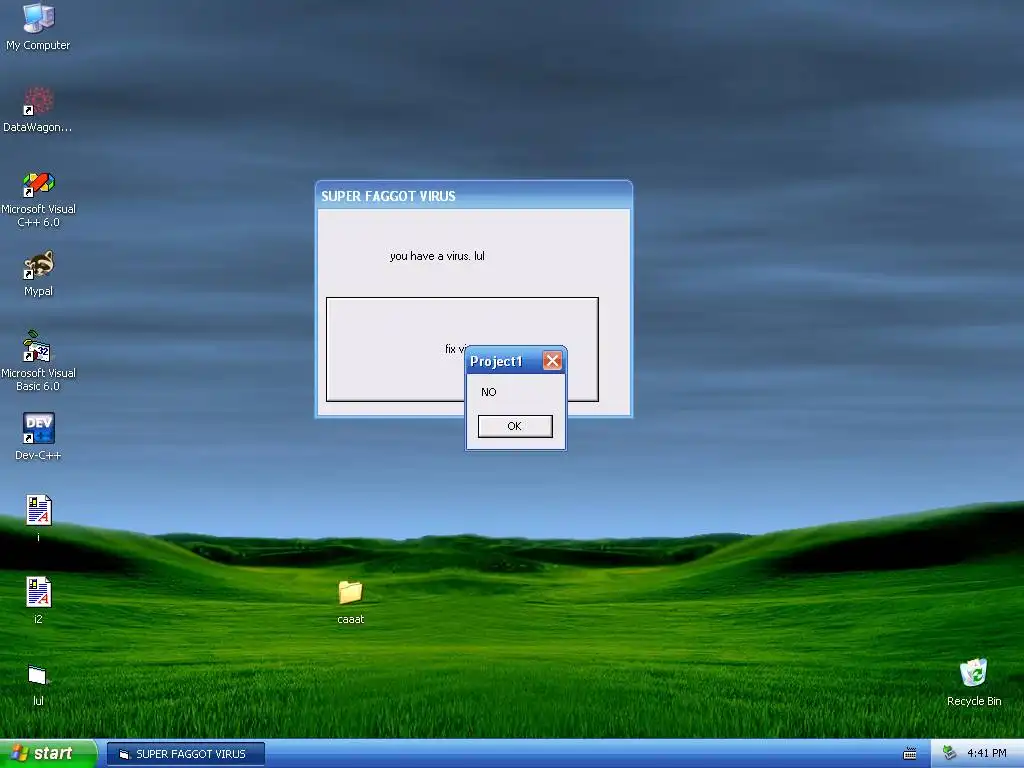Click the 'you have a virus. lul' text
Image resolution: width=1024 pixels, height=768 pixels.
(x=437, y=256)
